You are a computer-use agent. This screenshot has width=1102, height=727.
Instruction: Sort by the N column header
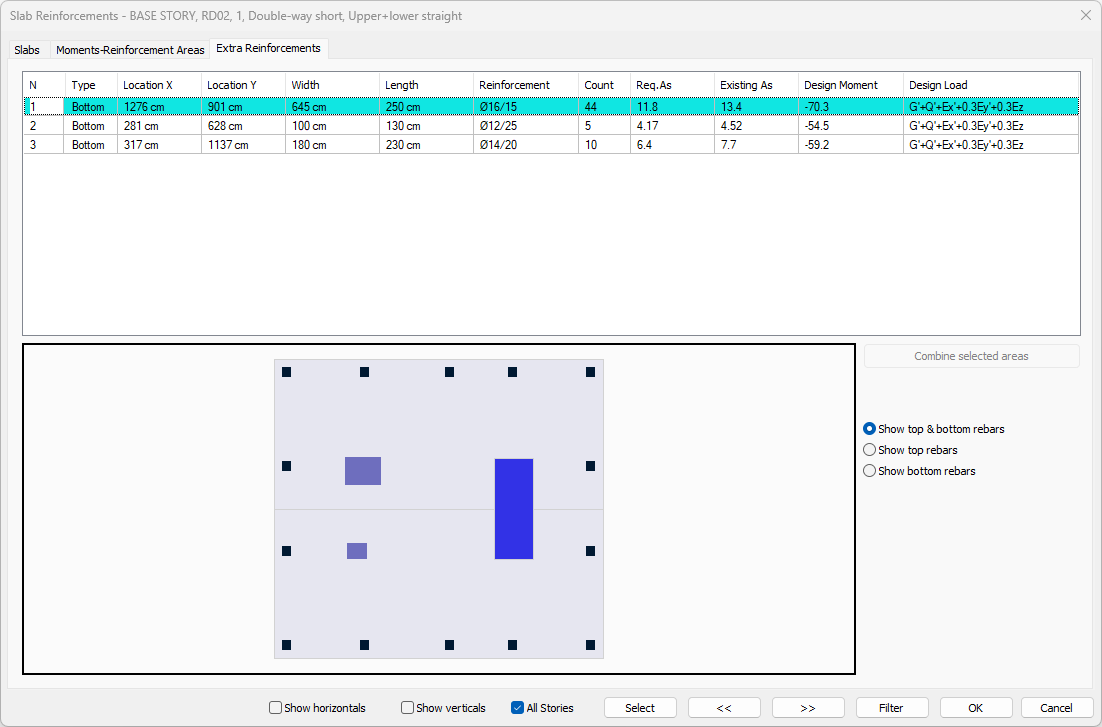coord(44,85)
